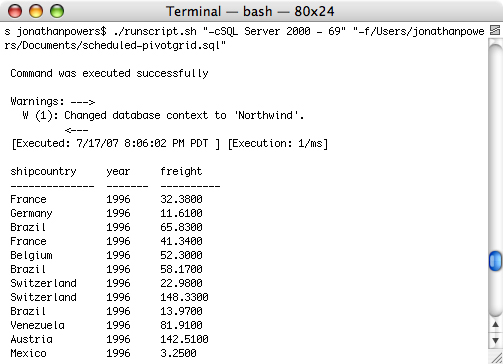Click the shipcountry column header text
Screen dimensions: 503x364
(43, 171)
